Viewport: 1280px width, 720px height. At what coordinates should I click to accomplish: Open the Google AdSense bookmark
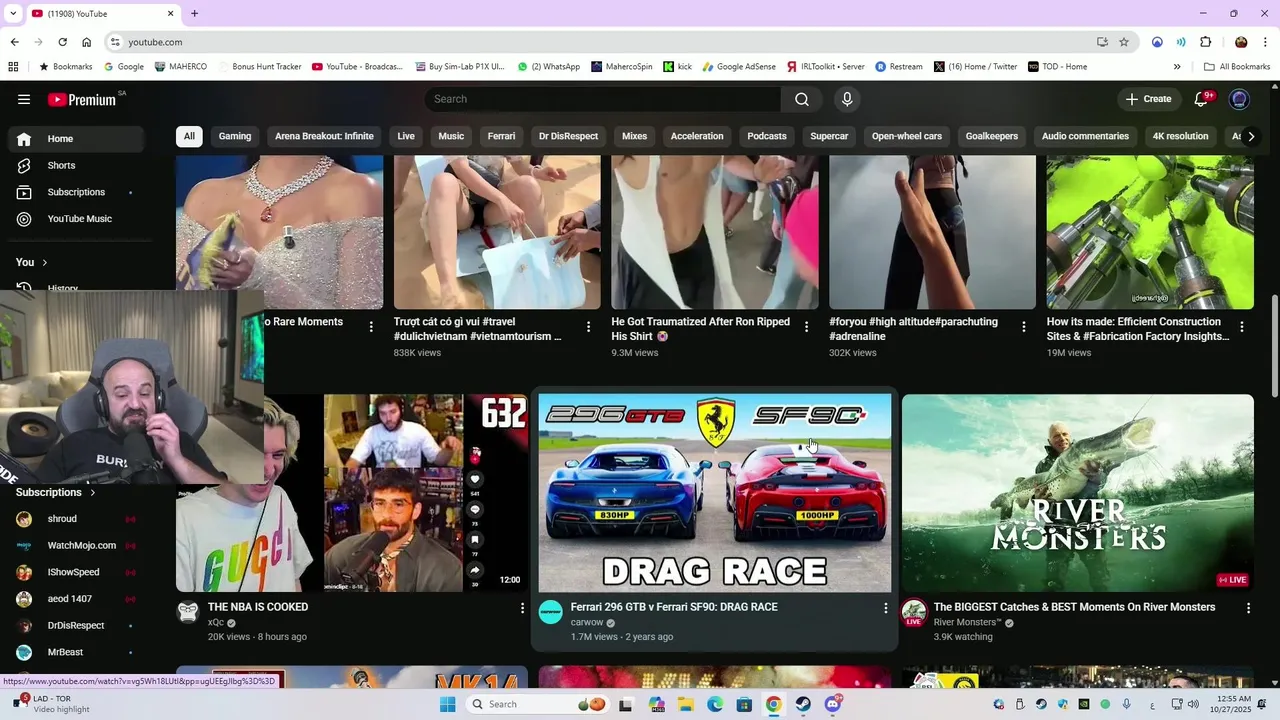point(739,67)
